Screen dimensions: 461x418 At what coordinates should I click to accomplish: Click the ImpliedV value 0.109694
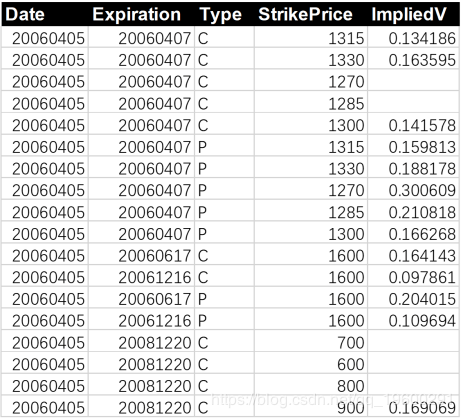coord(422,321)
